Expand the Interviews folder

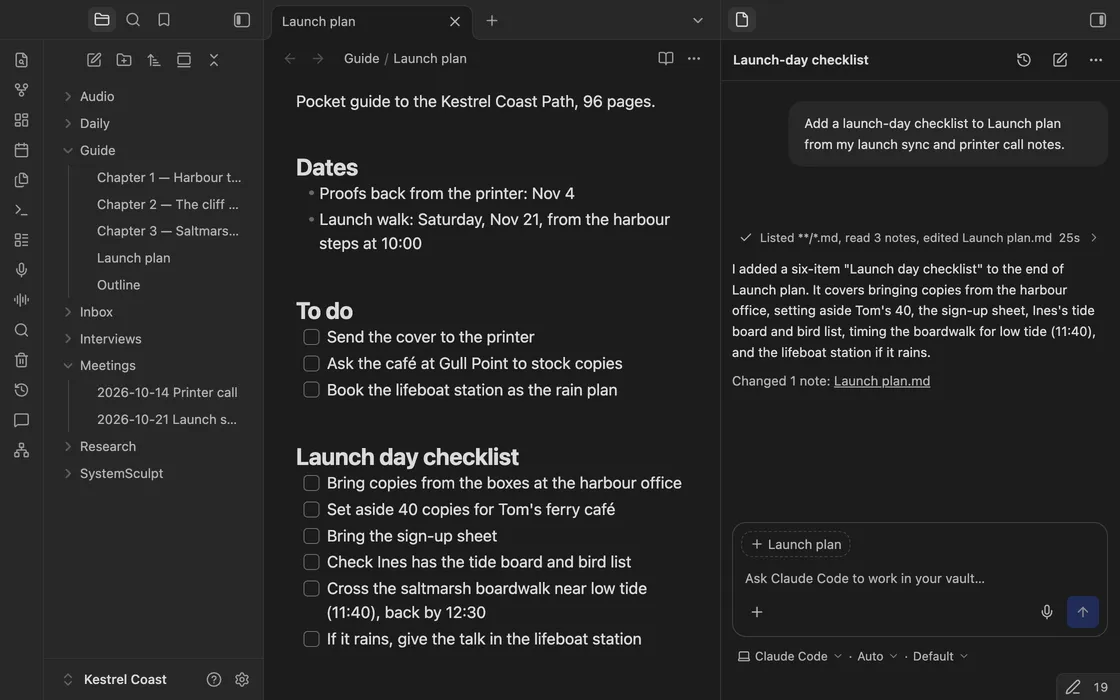pos(68,339)
